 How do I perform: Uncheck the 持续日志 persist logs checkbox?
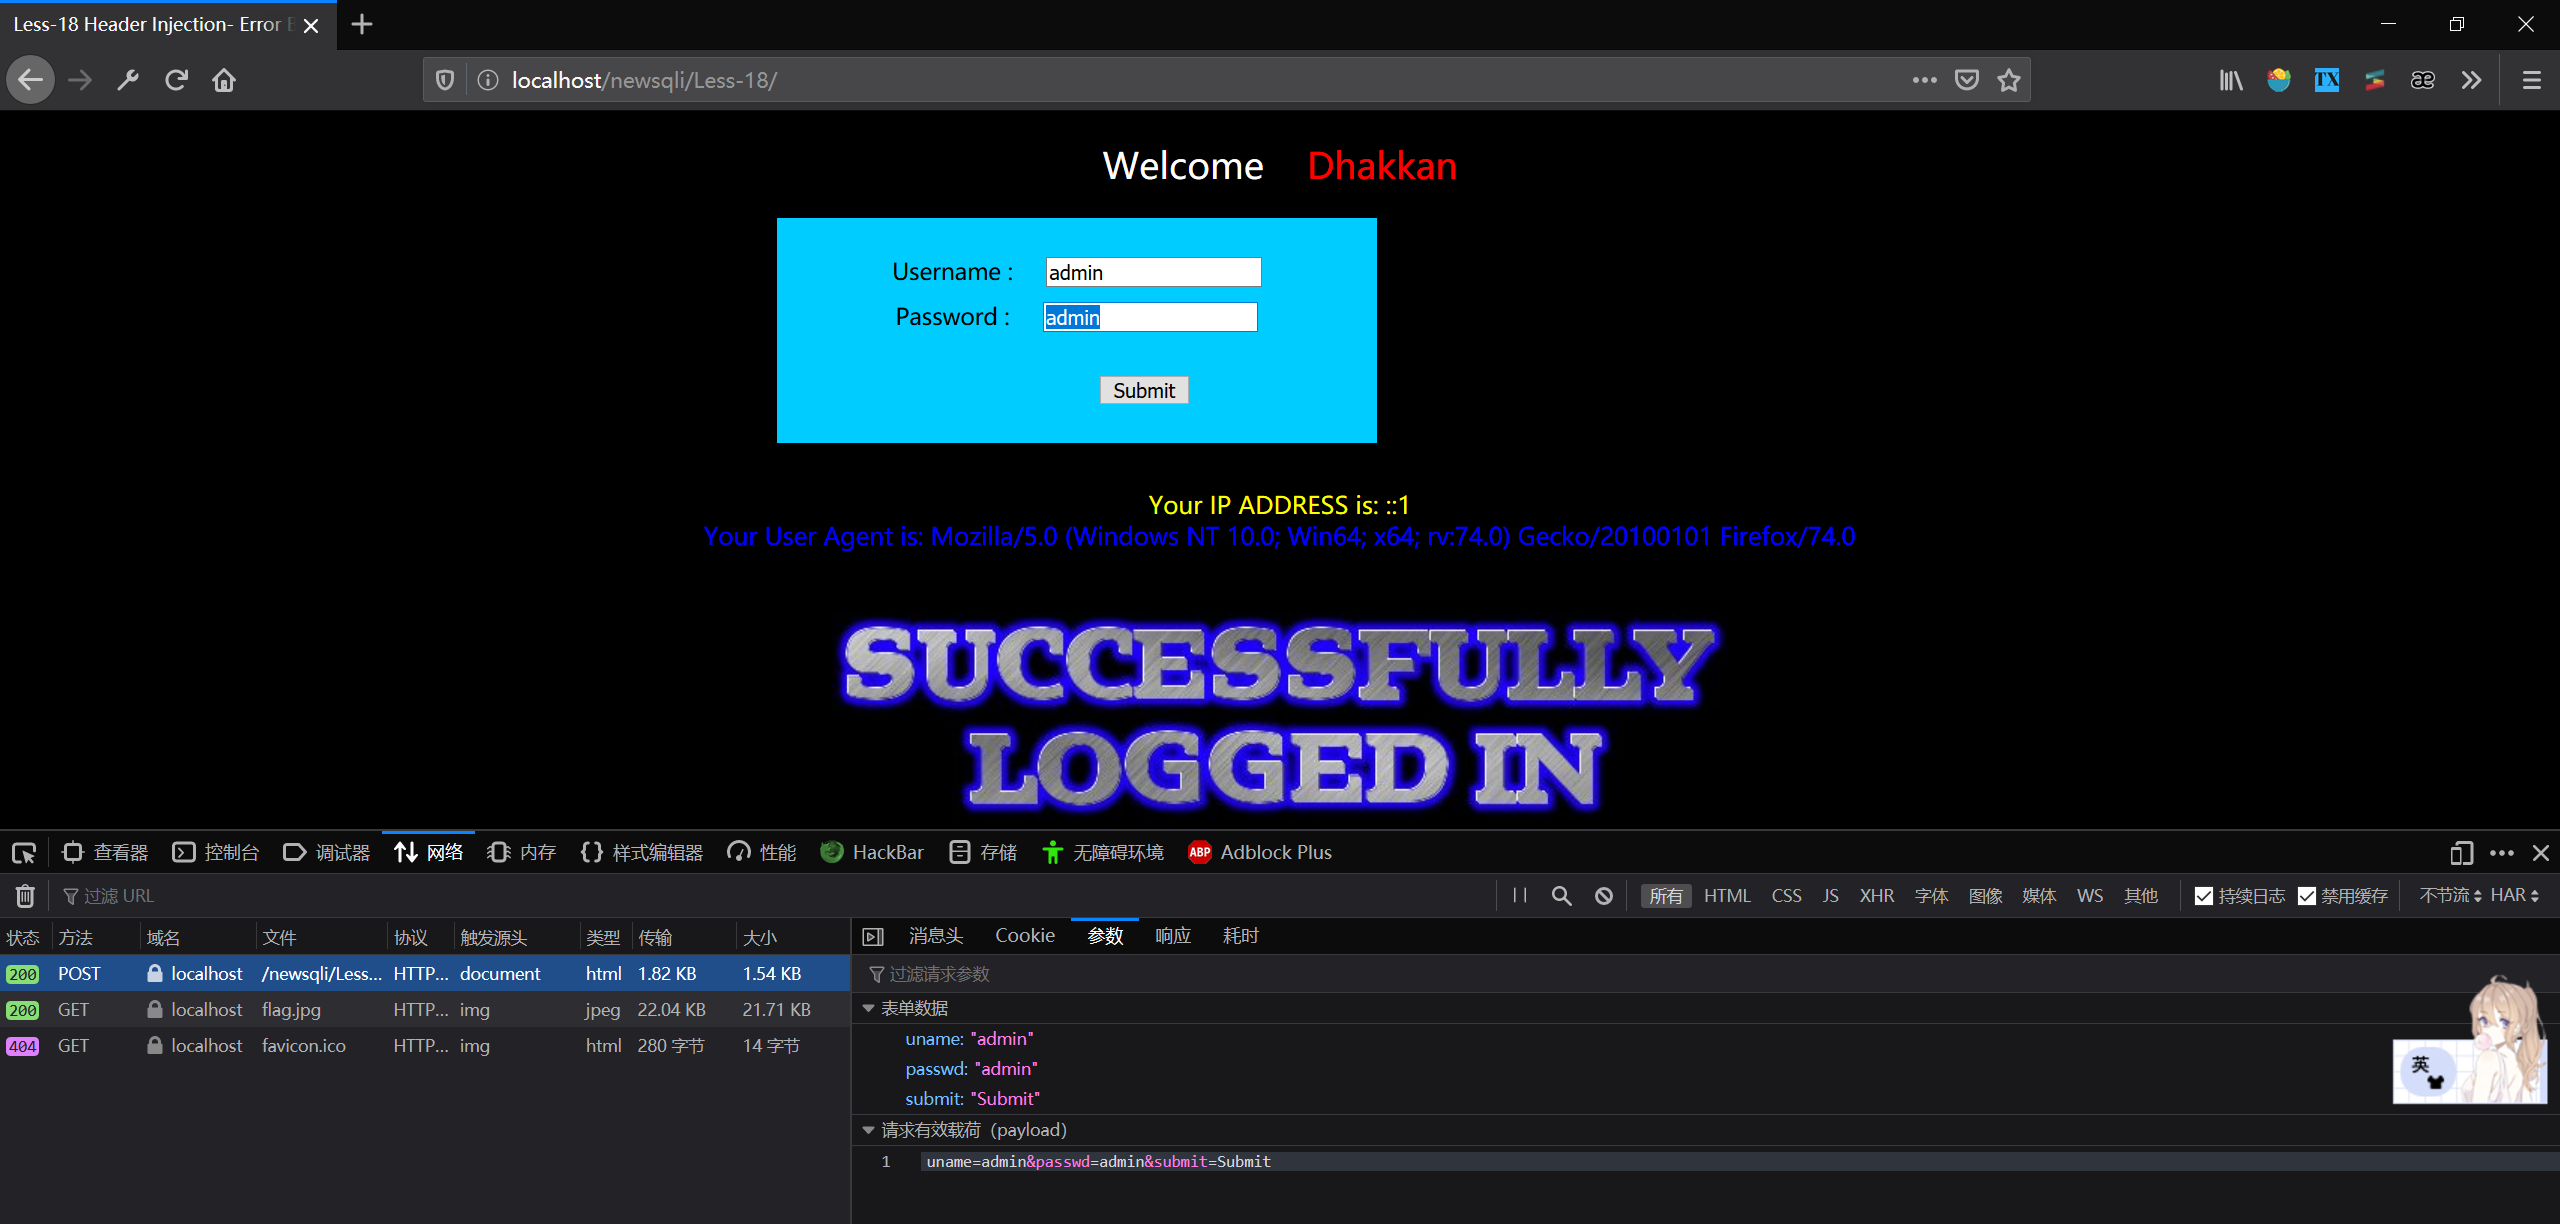coord(2204,896)
